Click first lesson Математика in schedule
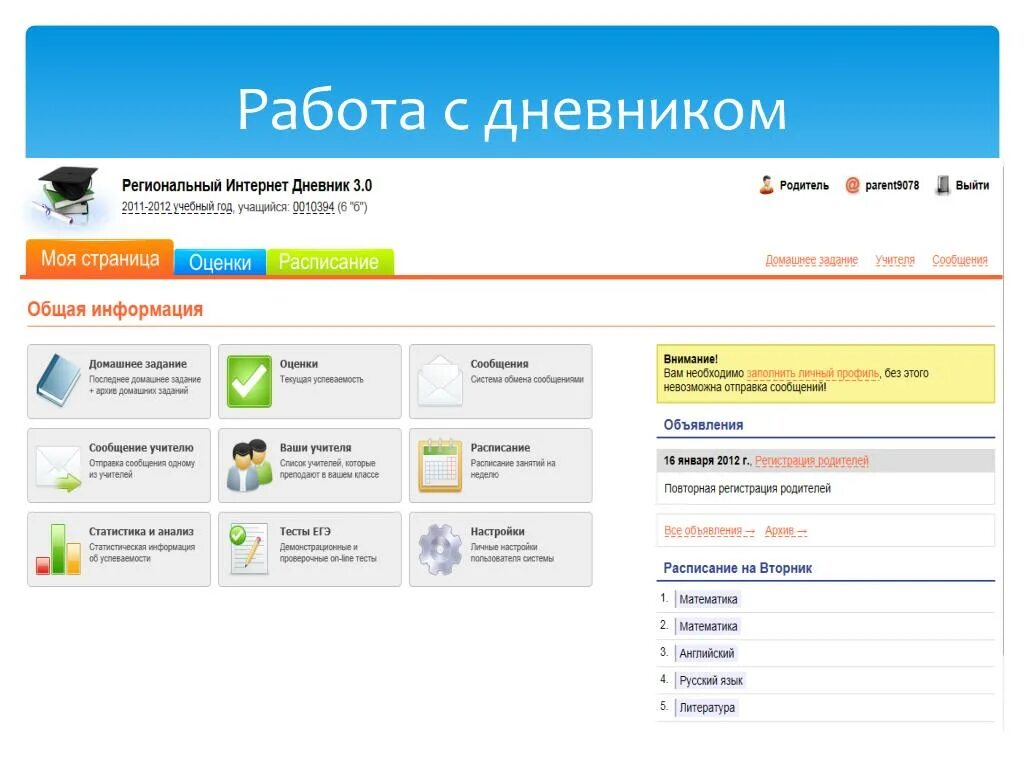This screenshot has width=1024, height=768. 708,599
